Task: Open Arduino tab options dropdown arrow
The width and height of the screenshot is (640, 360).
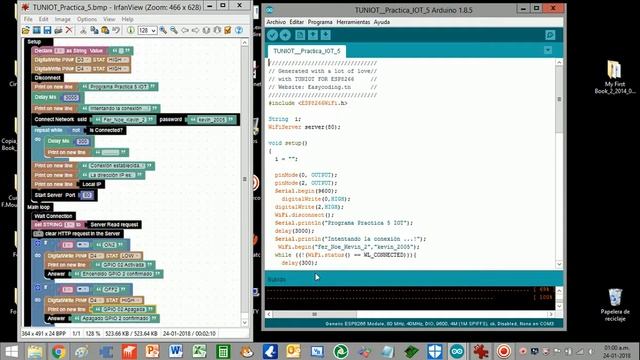Action: pos(548,50)
